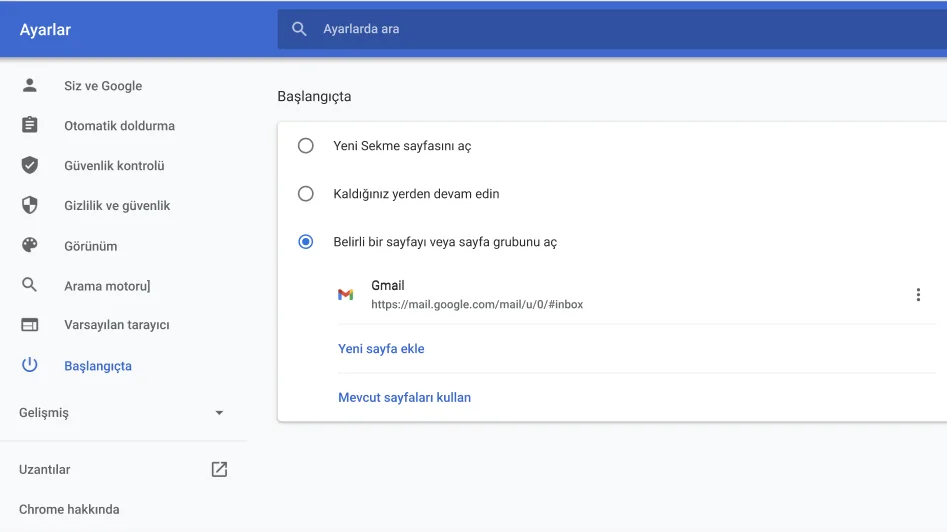This screenshot has width=947, height=532.
Task: Click the browser window icon for Varsayılan tarayıcı
Action: [x=30, y=326]
